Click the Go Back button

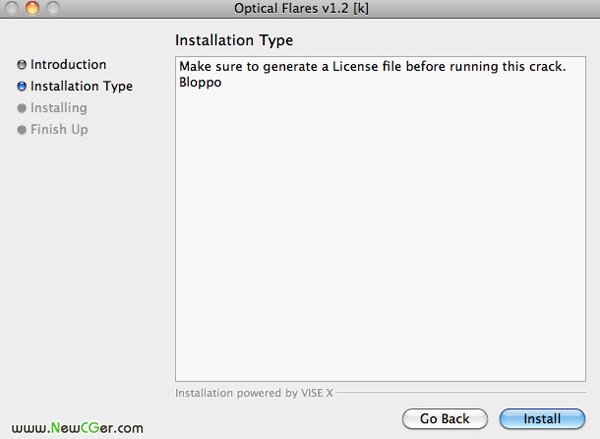coord(445,418)
